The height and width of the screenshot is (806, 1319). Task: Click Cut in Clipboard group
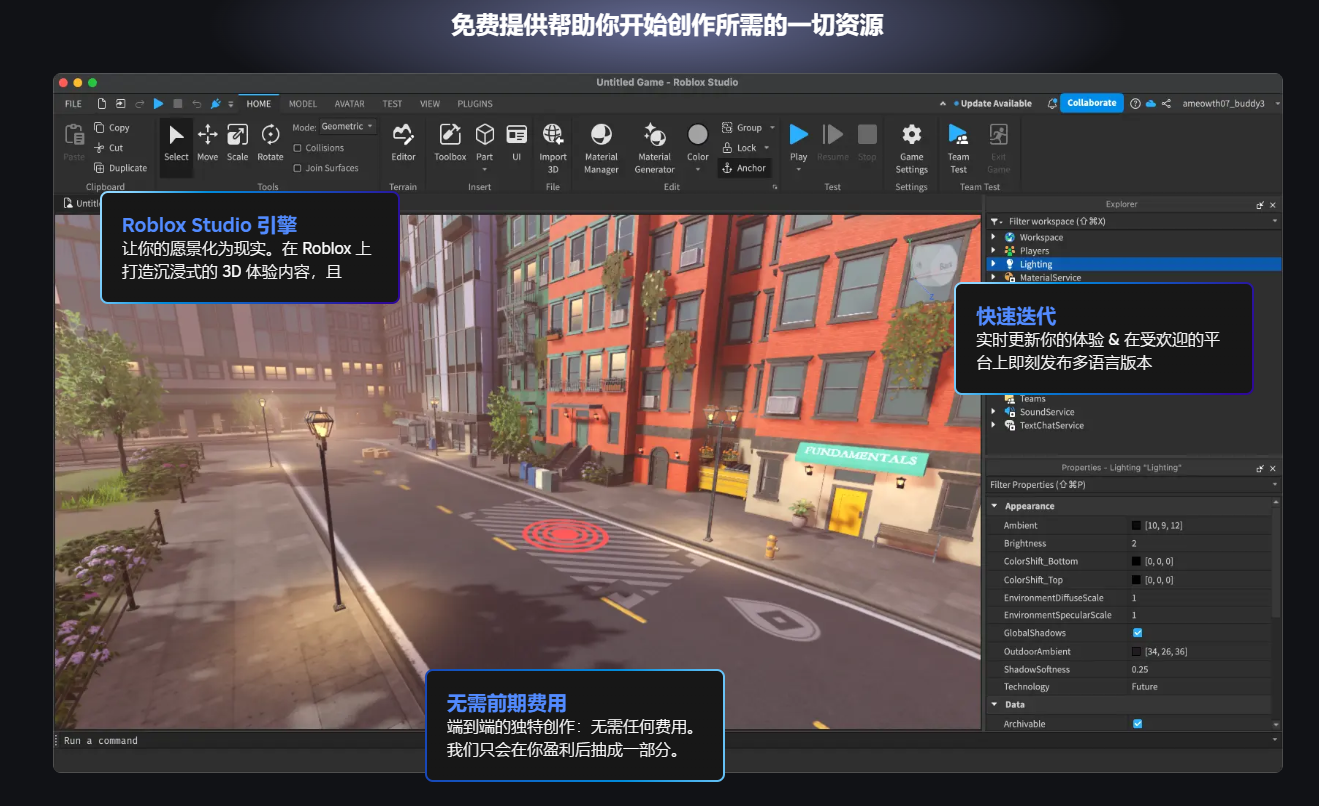coord(108,148)
